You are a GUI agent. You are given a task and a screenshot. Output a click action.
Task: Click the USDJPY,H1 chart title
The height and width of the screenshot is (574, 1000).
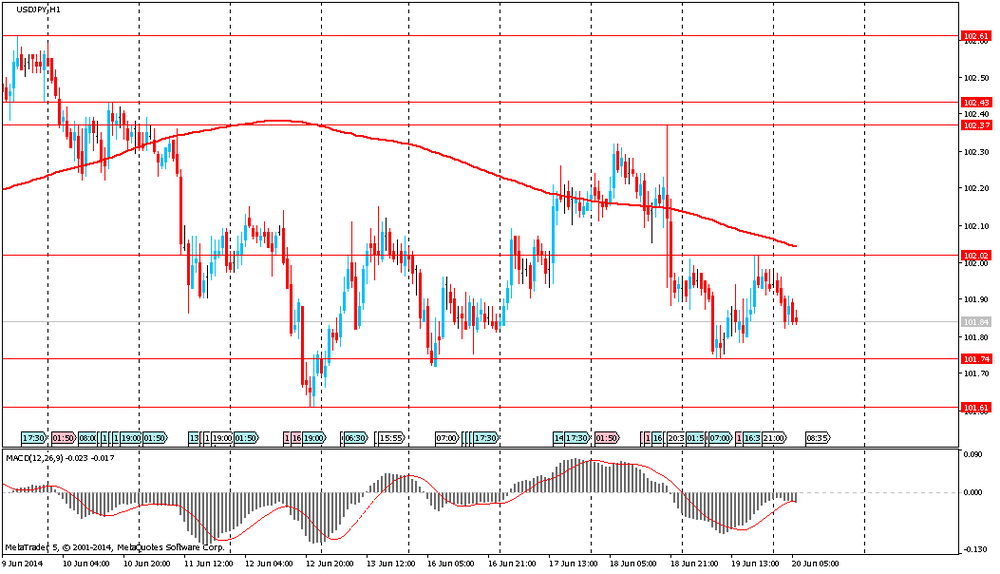pos(34,8)
